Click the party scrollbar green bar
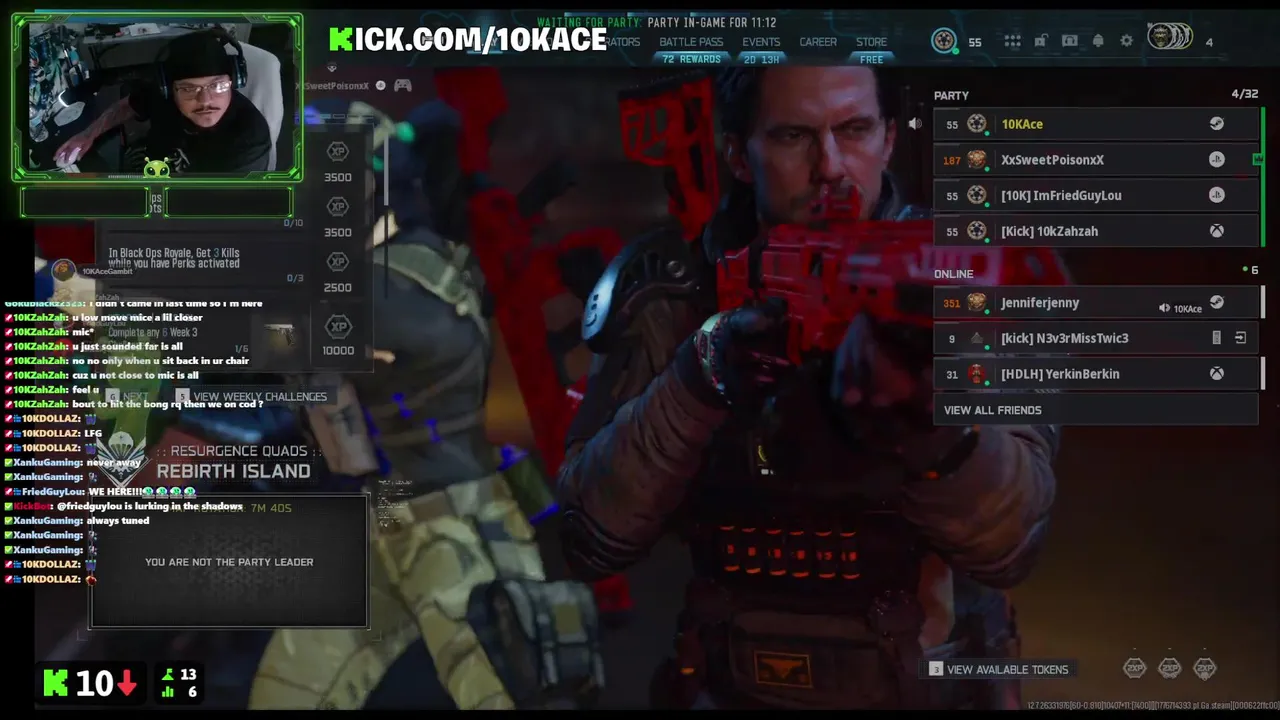 [1263, 177]
